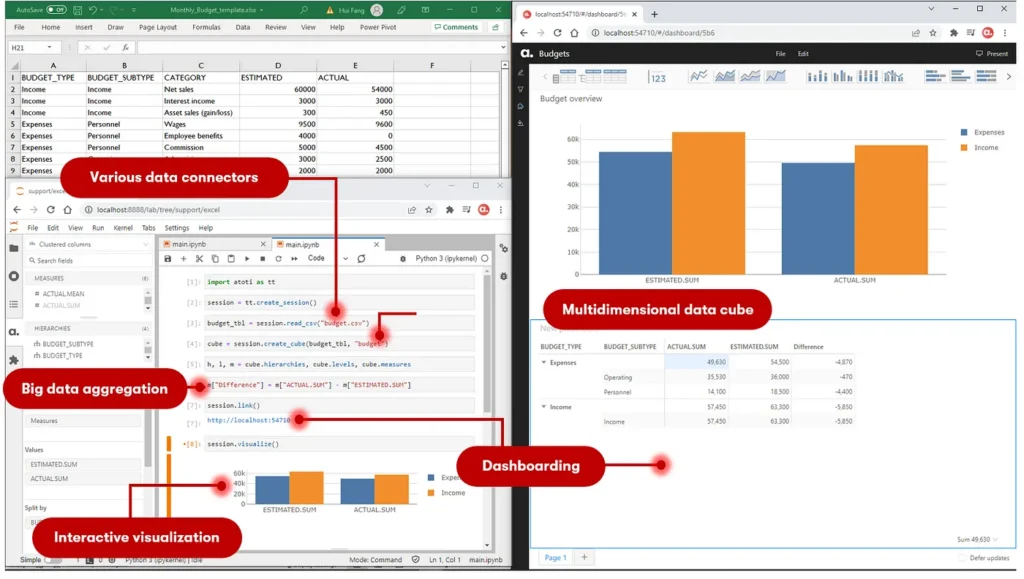The image size is (1024, 579).
Task: Select the ACTUAL.MEAN measure item
Action: click(63, 294)
